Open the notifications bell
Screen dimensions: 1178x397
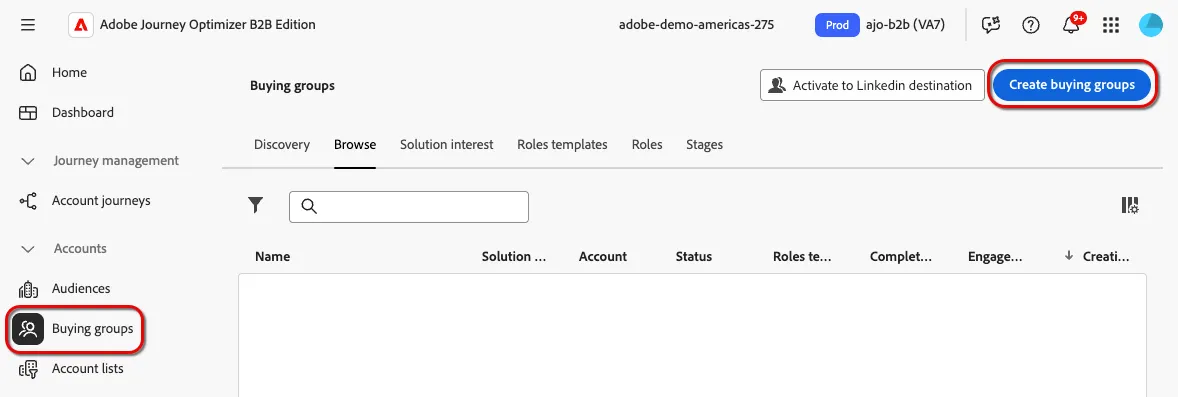coord(1071,25)
